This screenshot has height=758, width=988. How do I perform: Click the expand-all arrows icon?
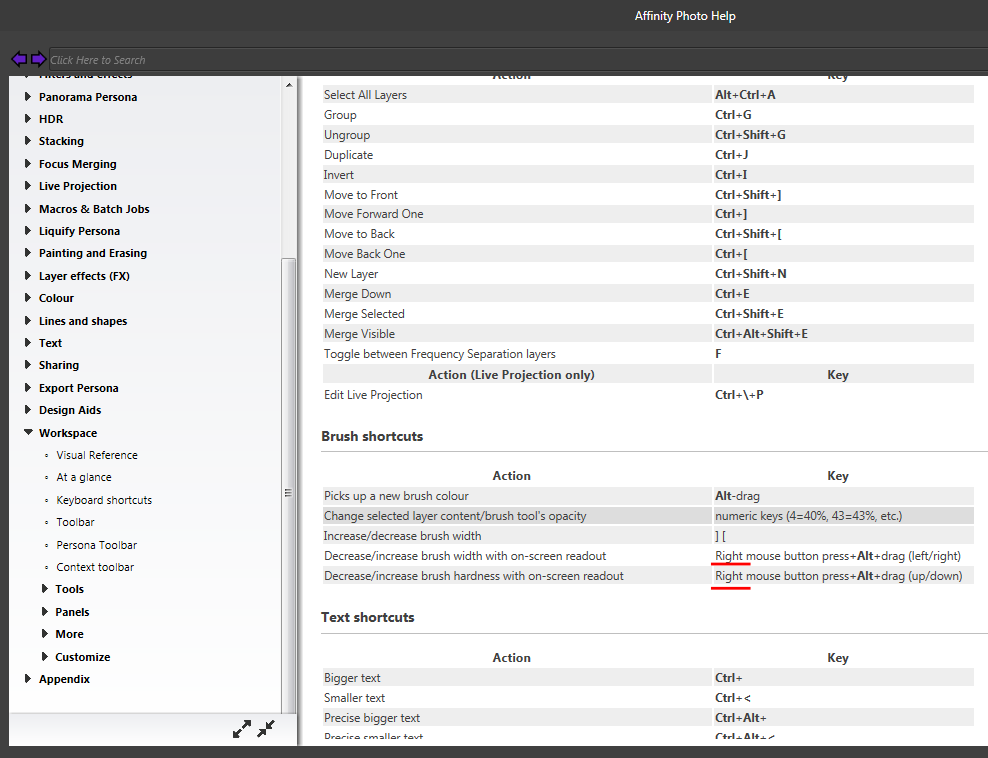[242, 729]
